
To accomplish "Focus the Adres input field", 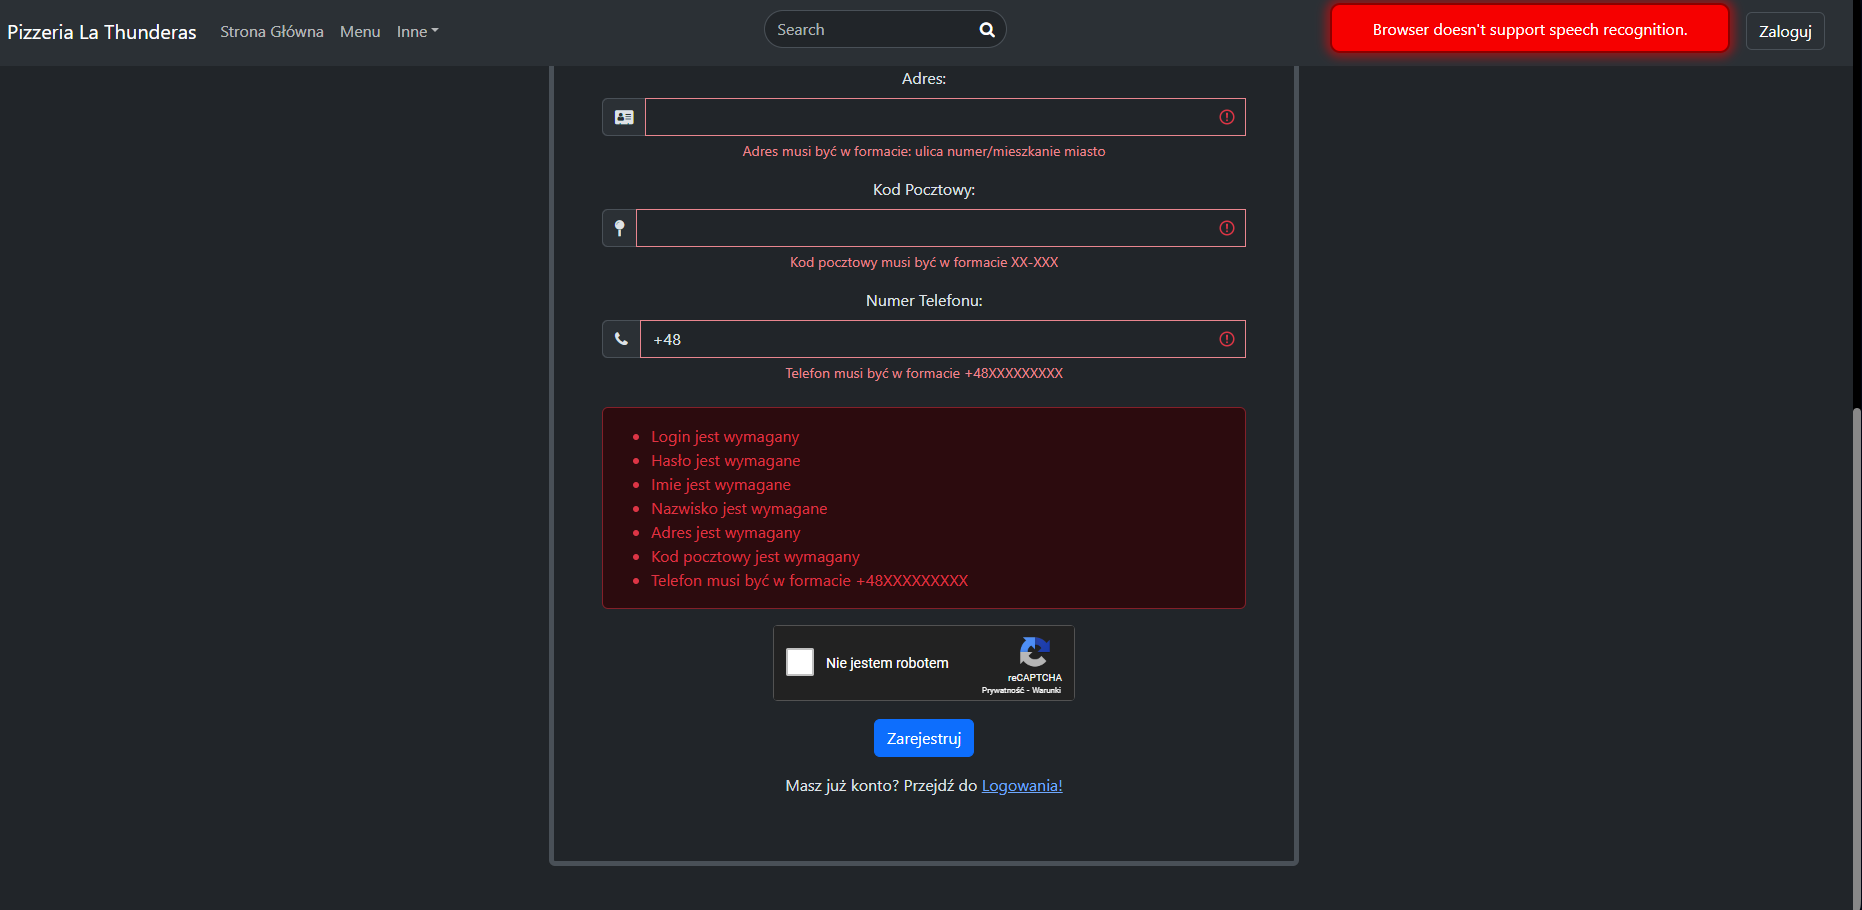I will point(925,117).
